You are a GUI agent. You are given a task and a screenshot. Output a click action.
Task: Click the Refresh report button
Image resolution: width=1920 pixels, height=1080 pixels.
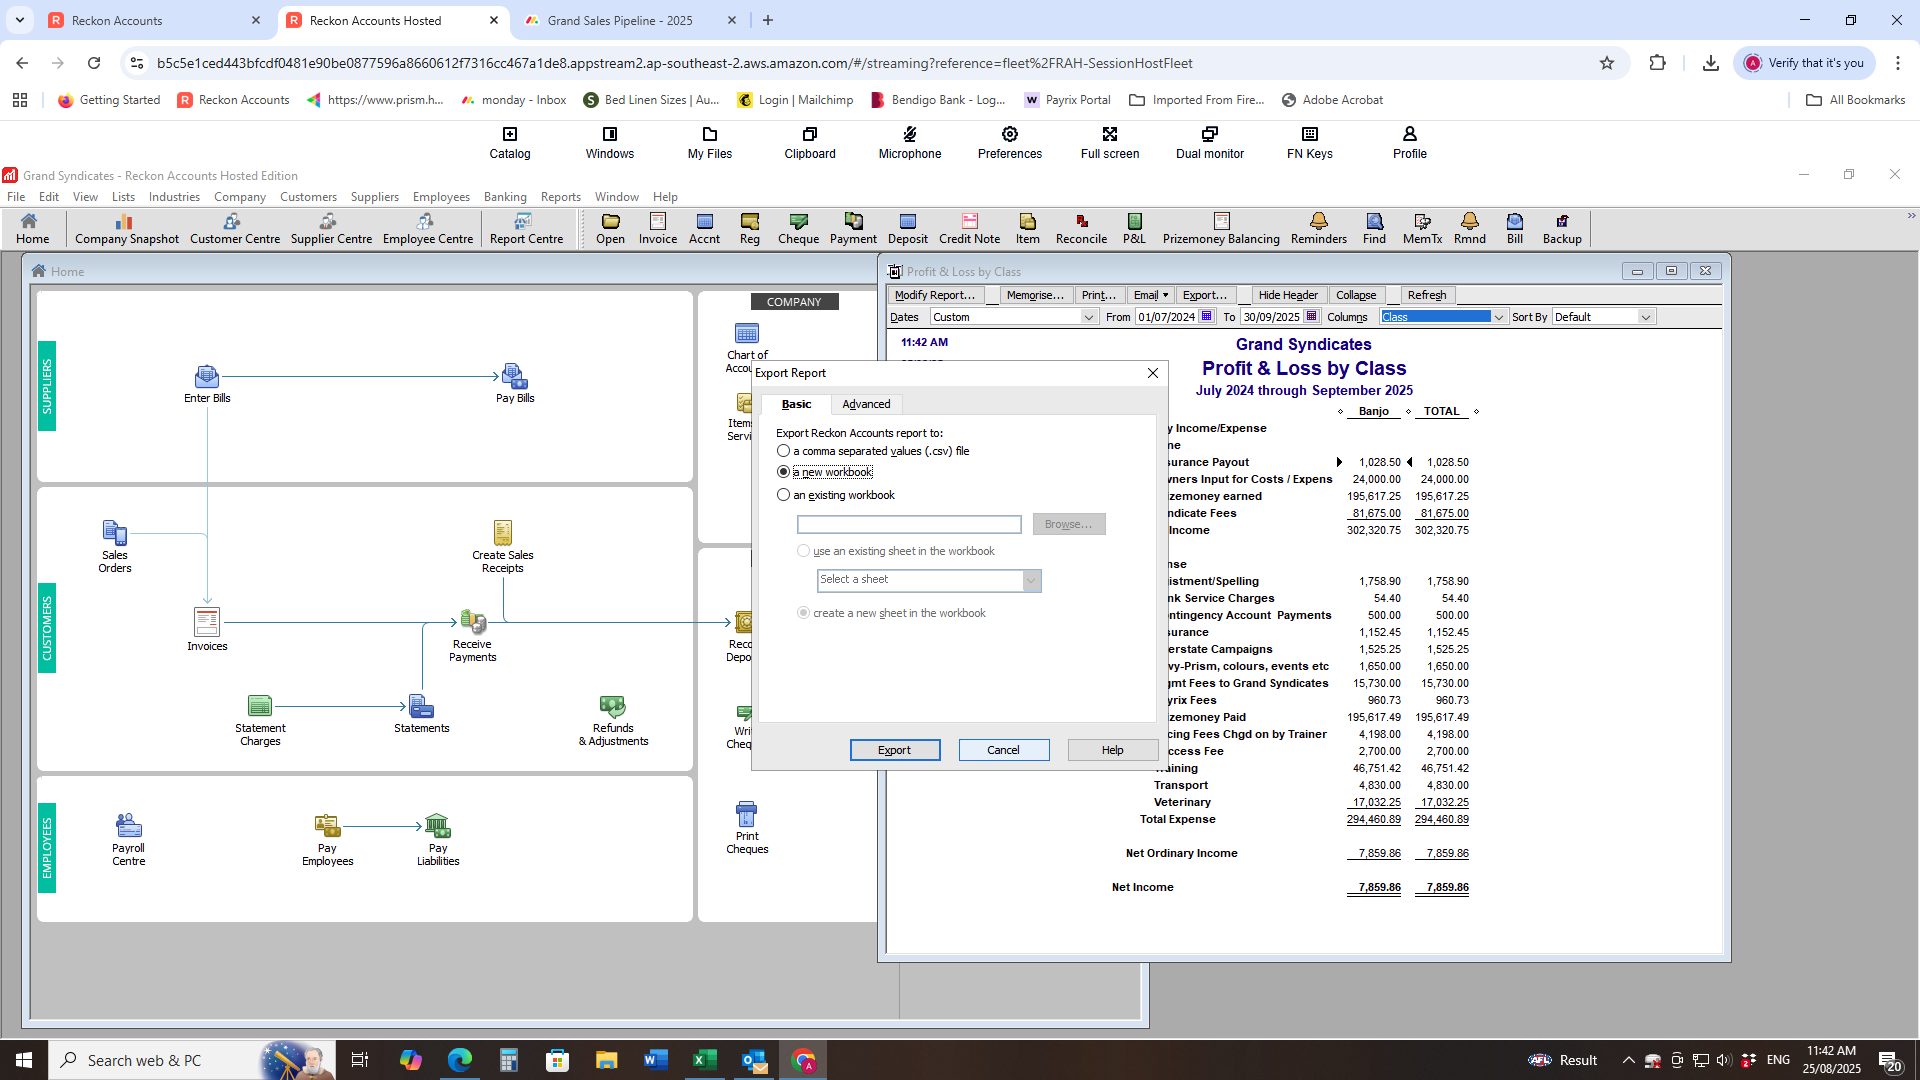[x=1427, y=295]
